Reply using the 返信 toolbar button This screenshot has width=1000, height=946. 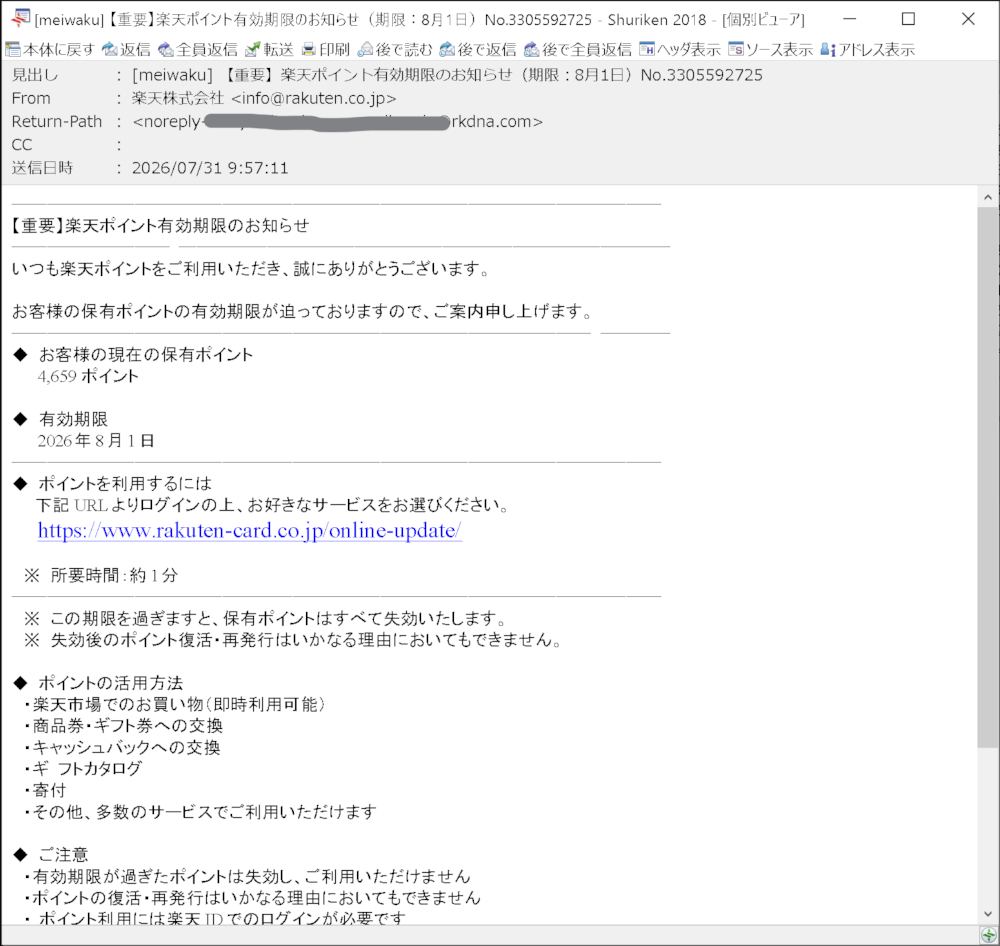(x=126, y=49)
